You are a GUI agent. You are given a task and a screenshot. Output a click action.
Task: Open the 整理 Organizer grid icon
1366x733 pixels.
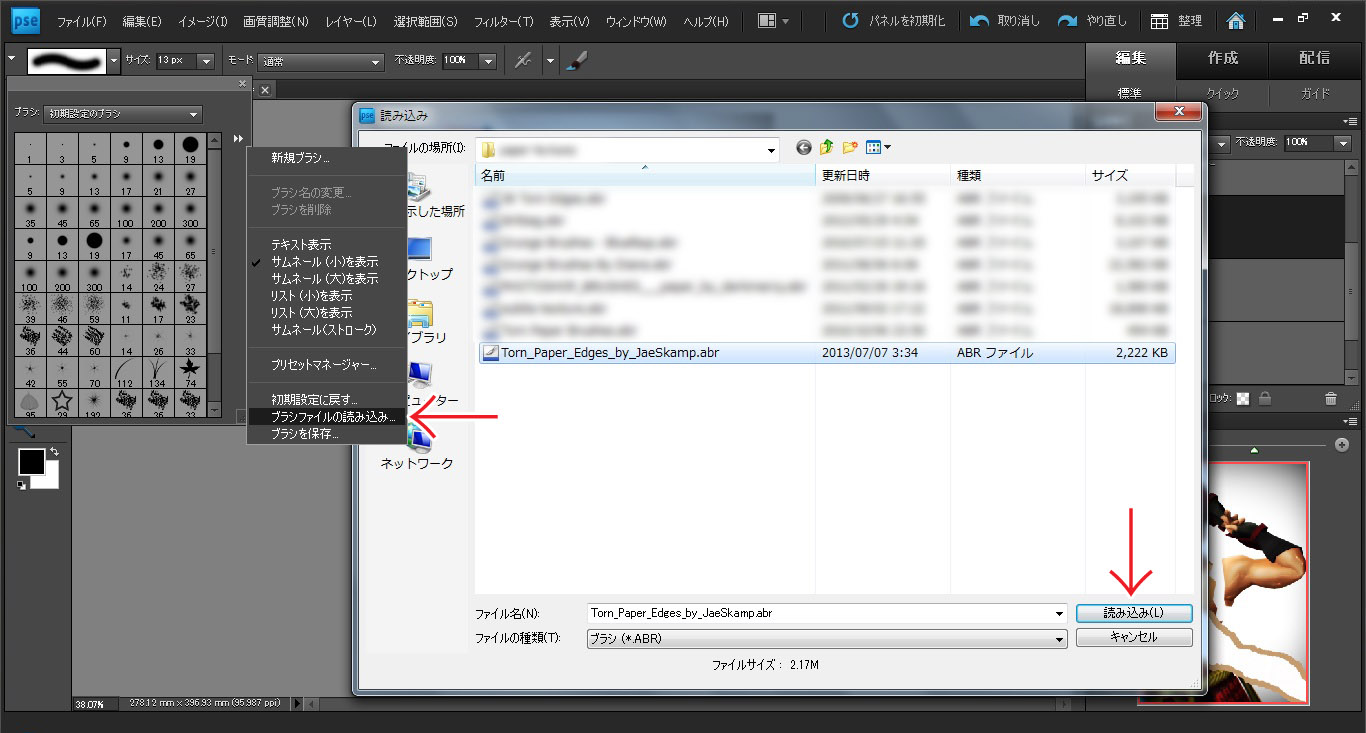[1159, 21]
